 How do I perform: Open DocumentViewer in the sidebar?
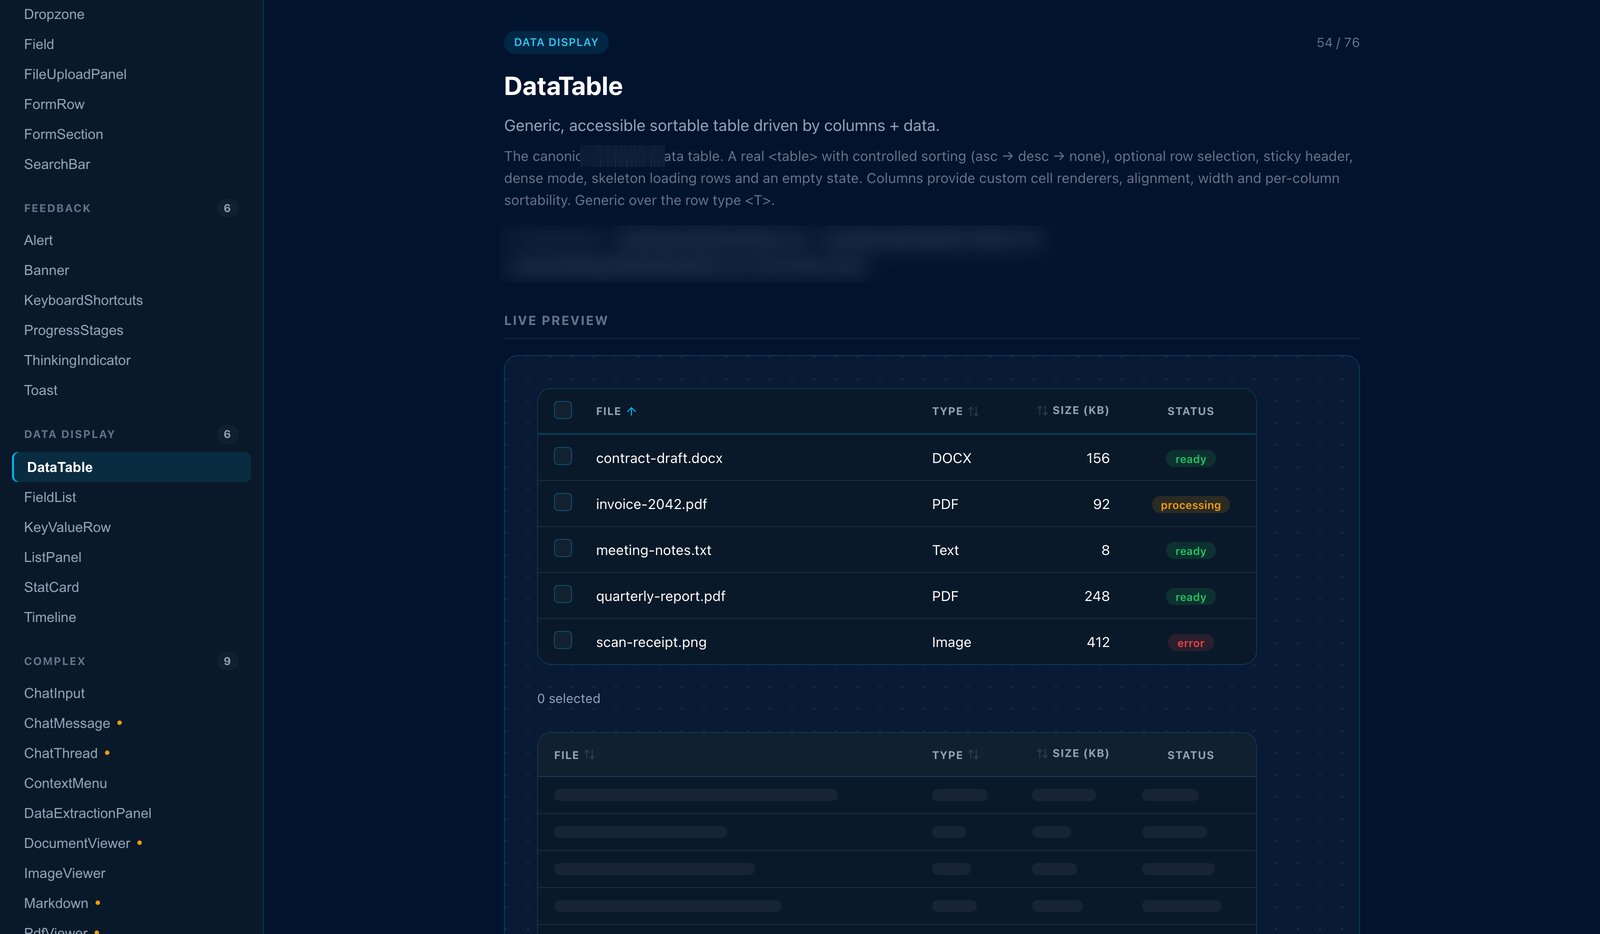[x=77, y=843]
